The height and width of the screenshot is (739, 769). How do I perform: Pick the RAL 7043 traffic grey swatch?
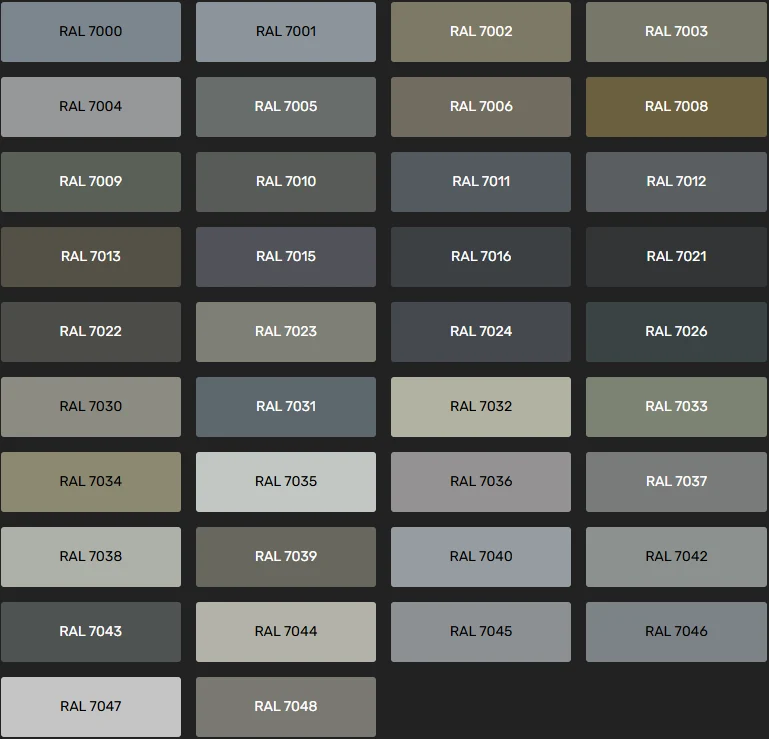91,632
